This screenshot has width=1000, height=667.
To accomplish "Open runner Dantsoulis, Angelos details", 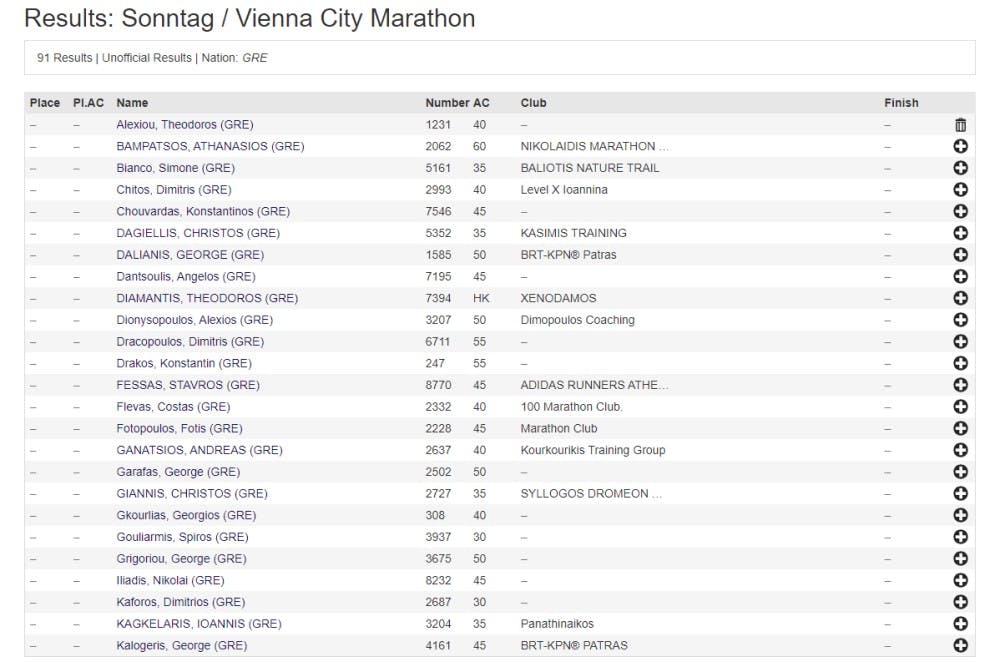I will point(185,277).
